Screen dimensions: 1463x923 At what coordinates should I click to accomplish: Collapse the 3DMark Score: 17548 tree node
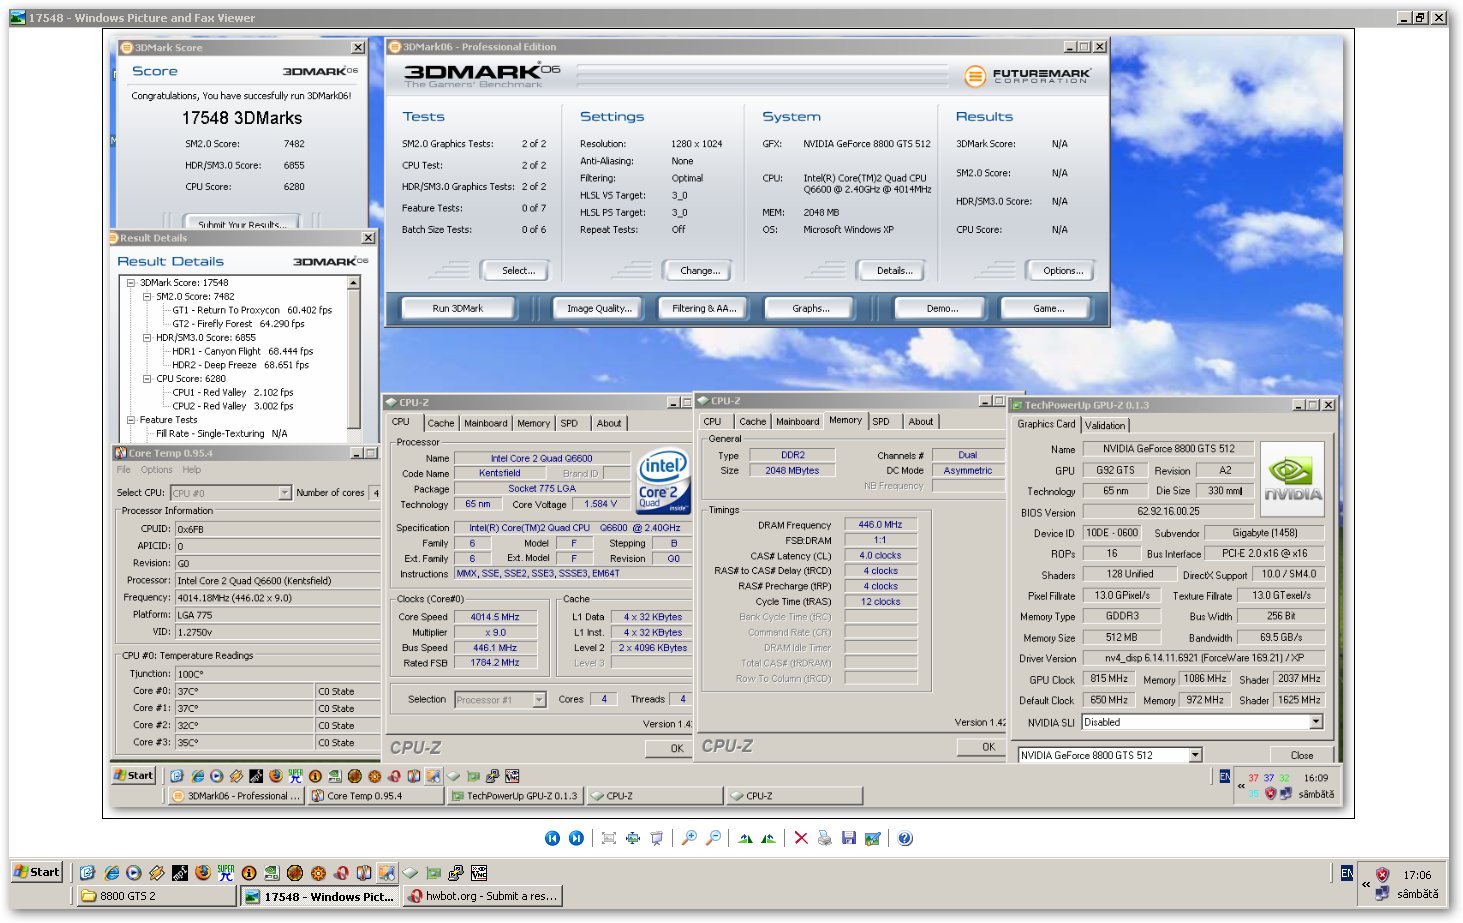(131, 283)
